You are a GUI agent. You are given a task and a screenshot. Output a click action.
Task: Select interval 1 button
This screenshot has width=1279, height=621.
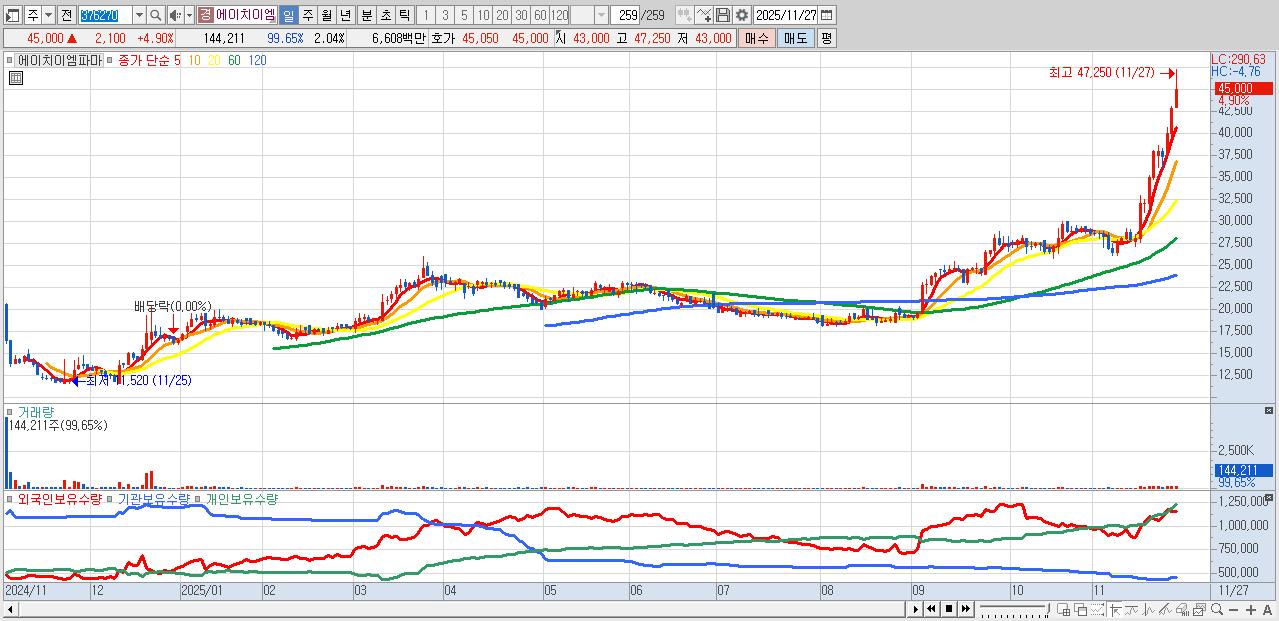pos(425,15)
